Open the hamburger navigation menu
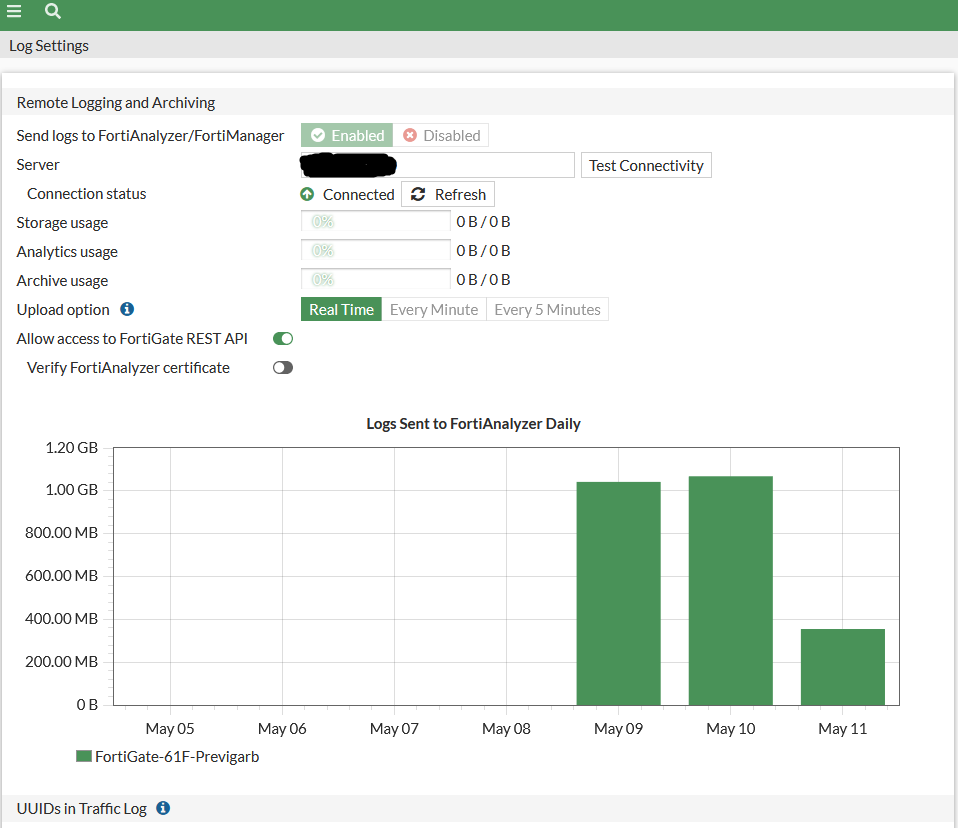 point(14,12)
